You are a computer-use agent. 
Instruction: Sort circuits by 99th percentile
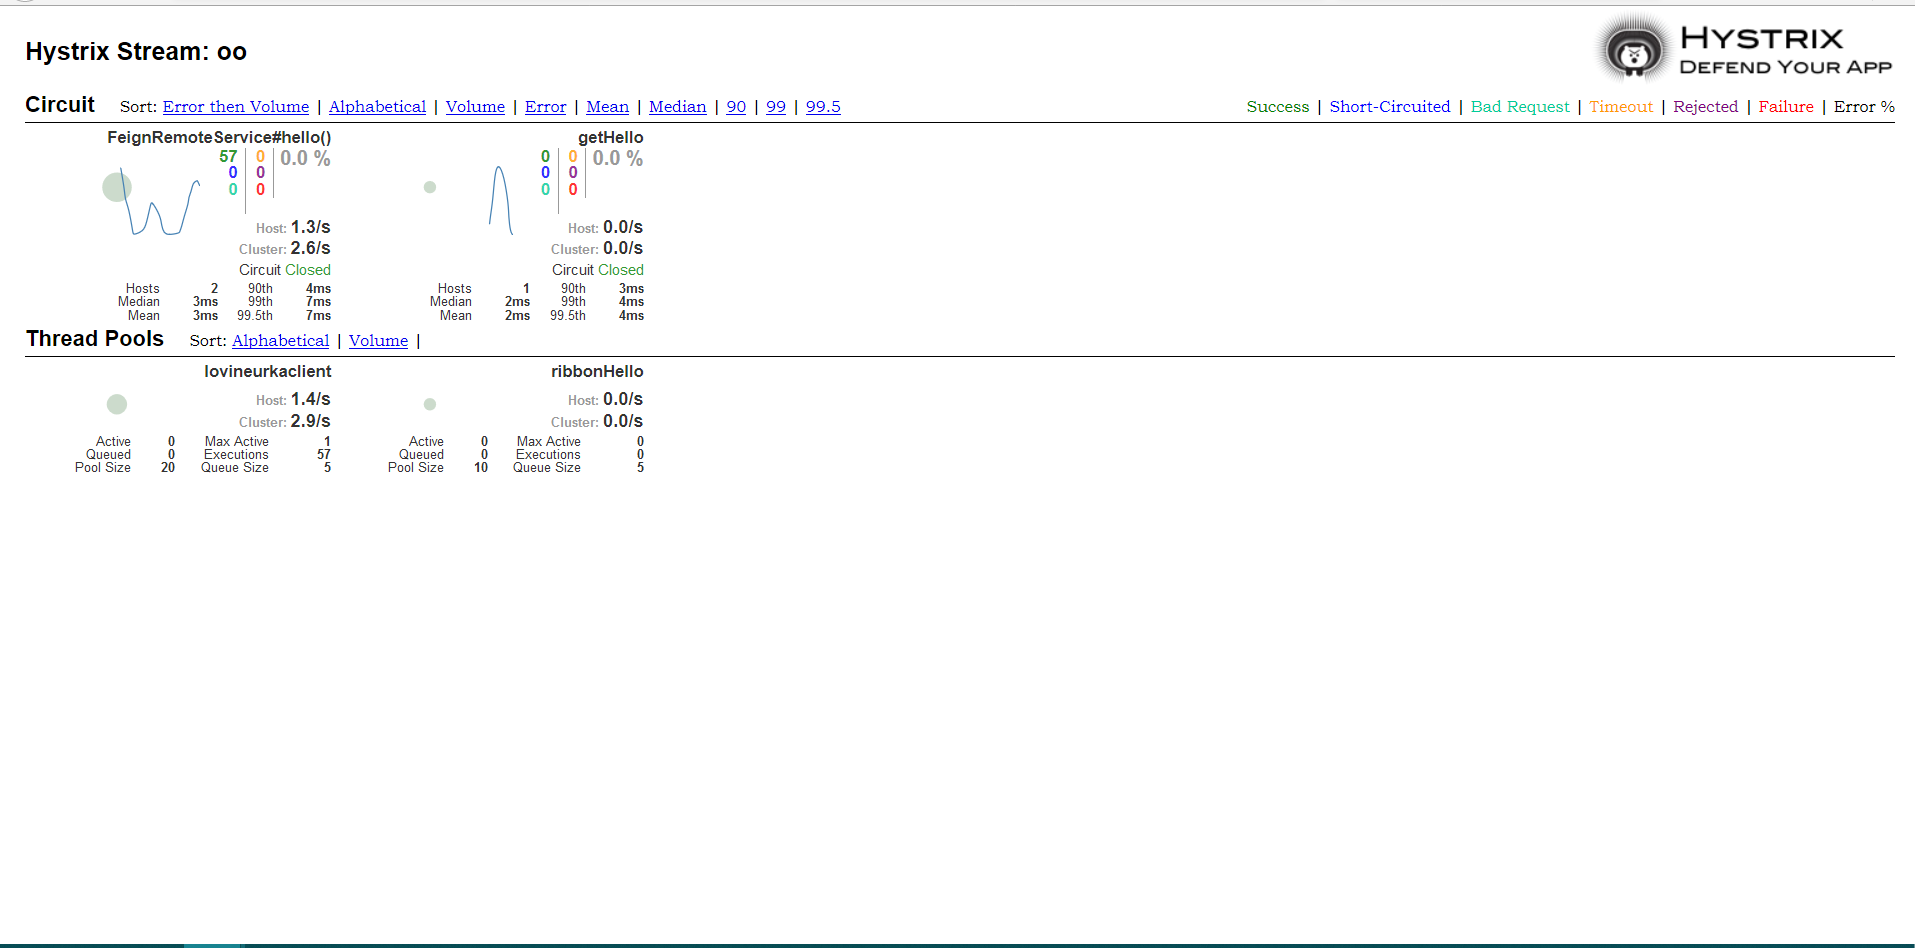[776, 107]
